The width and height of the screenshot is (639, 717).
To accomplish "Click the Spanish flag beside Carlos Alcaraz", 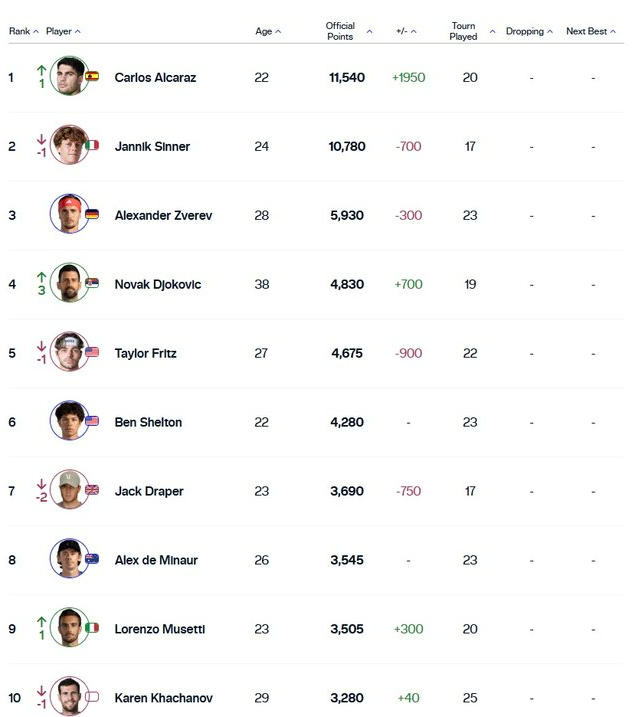I will click(92, 76).
